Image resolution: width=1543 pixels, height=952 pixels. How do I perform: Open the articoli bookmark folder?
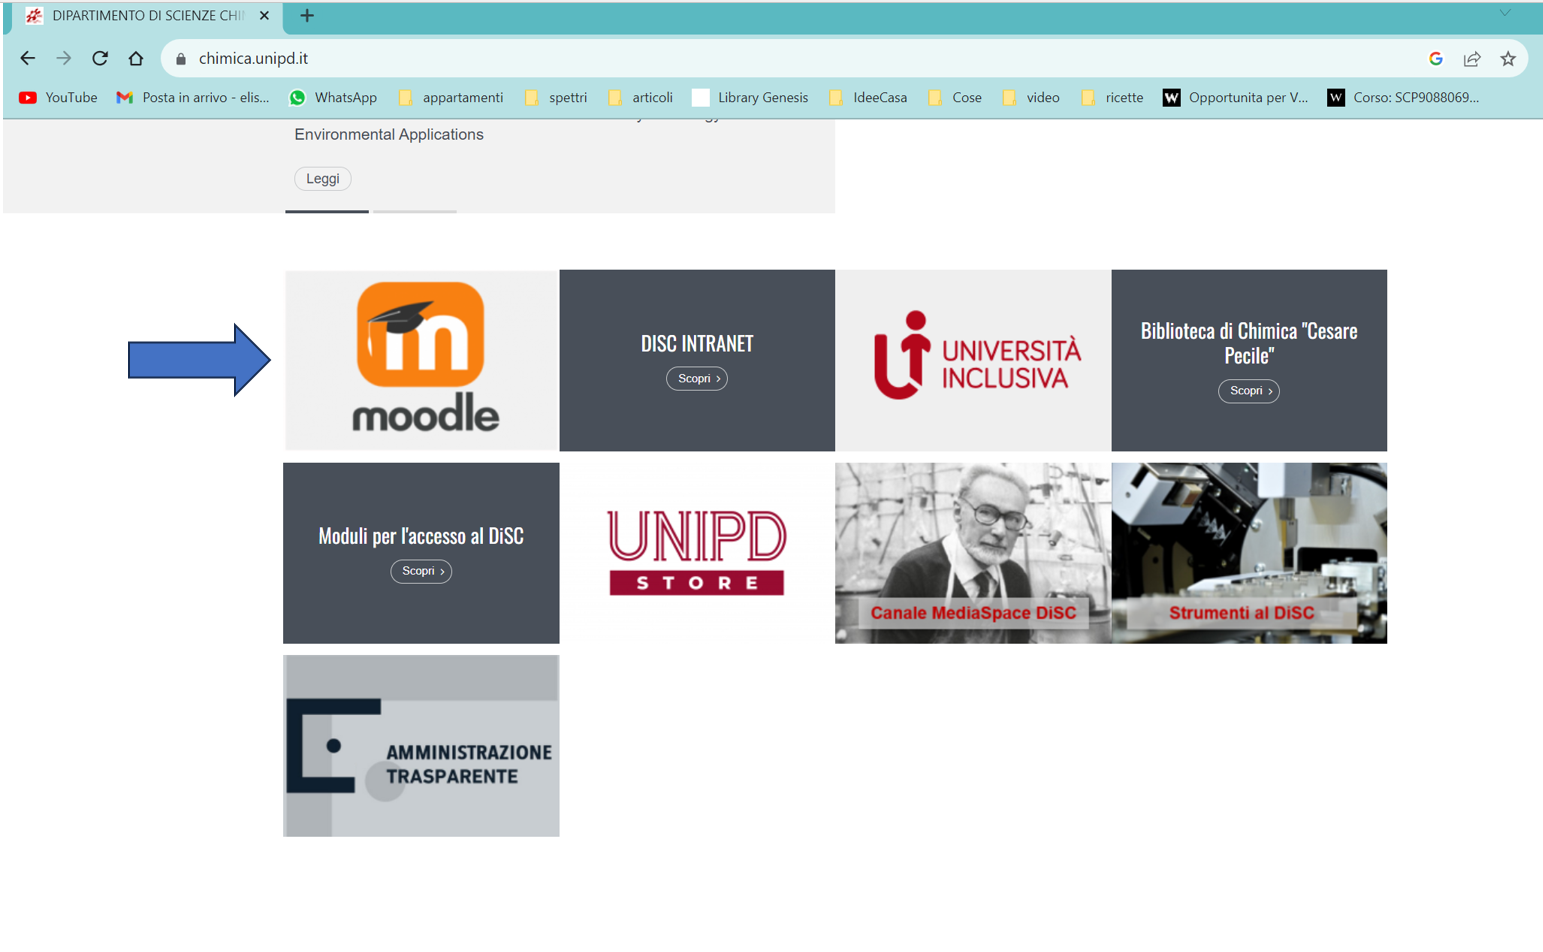(640, 98)
